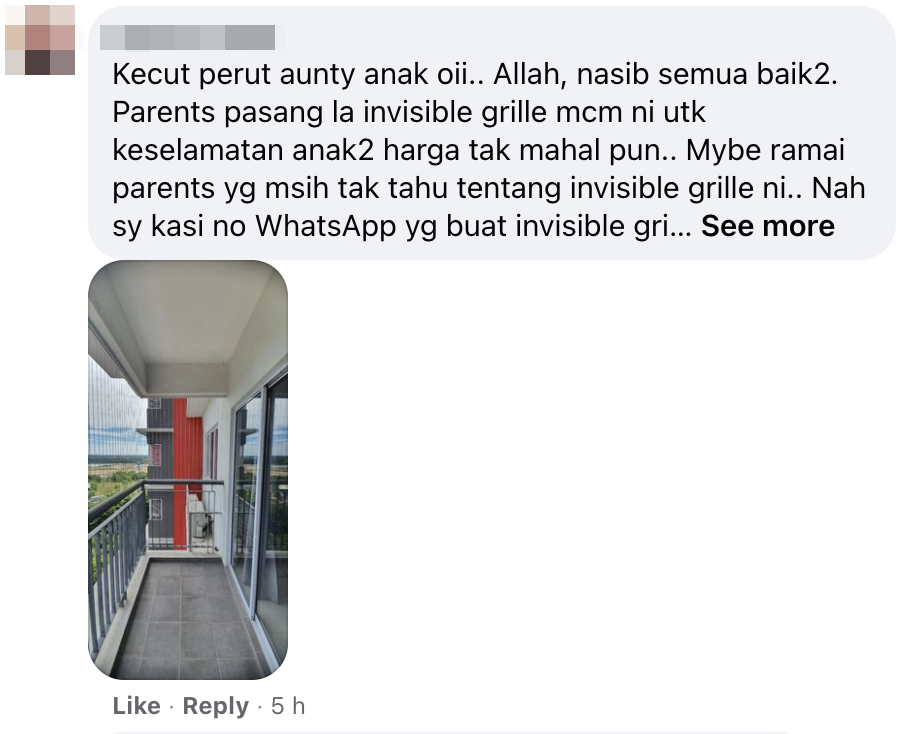The width and height of the screenshot is (922, 734).
Task: Click the sky view behind the invisible grille
Action: tap(115, 412)
